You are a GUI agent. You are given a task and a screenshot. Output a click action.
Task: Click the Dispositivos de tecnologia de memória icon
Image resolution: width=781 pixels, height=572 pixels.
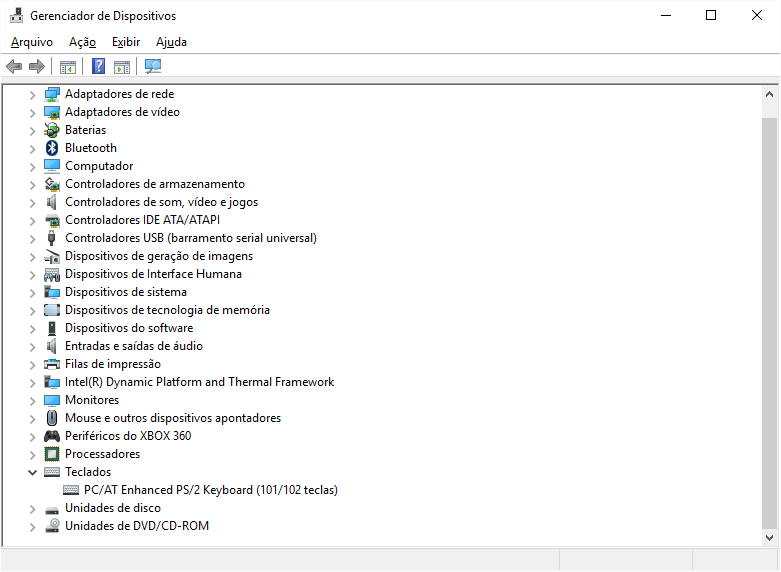click(52, 310)
